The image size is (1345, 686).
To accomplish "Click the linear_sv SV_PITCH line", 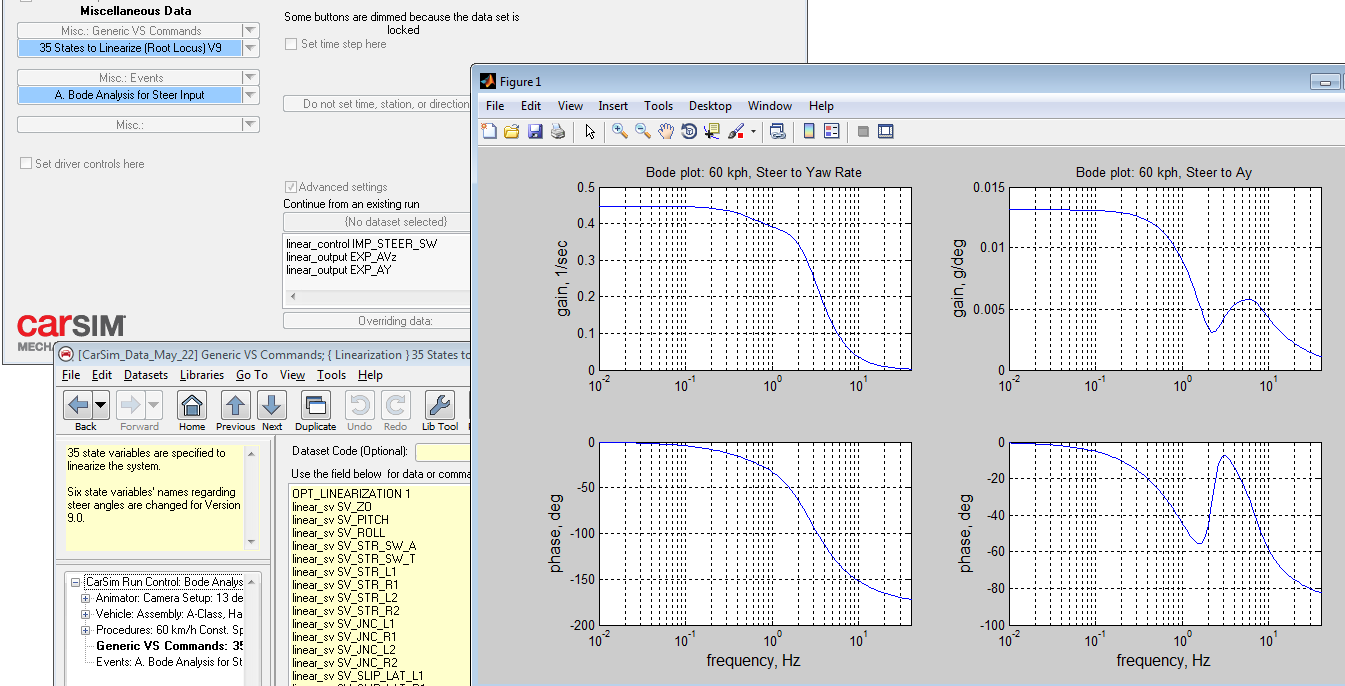I will point(340,520).
